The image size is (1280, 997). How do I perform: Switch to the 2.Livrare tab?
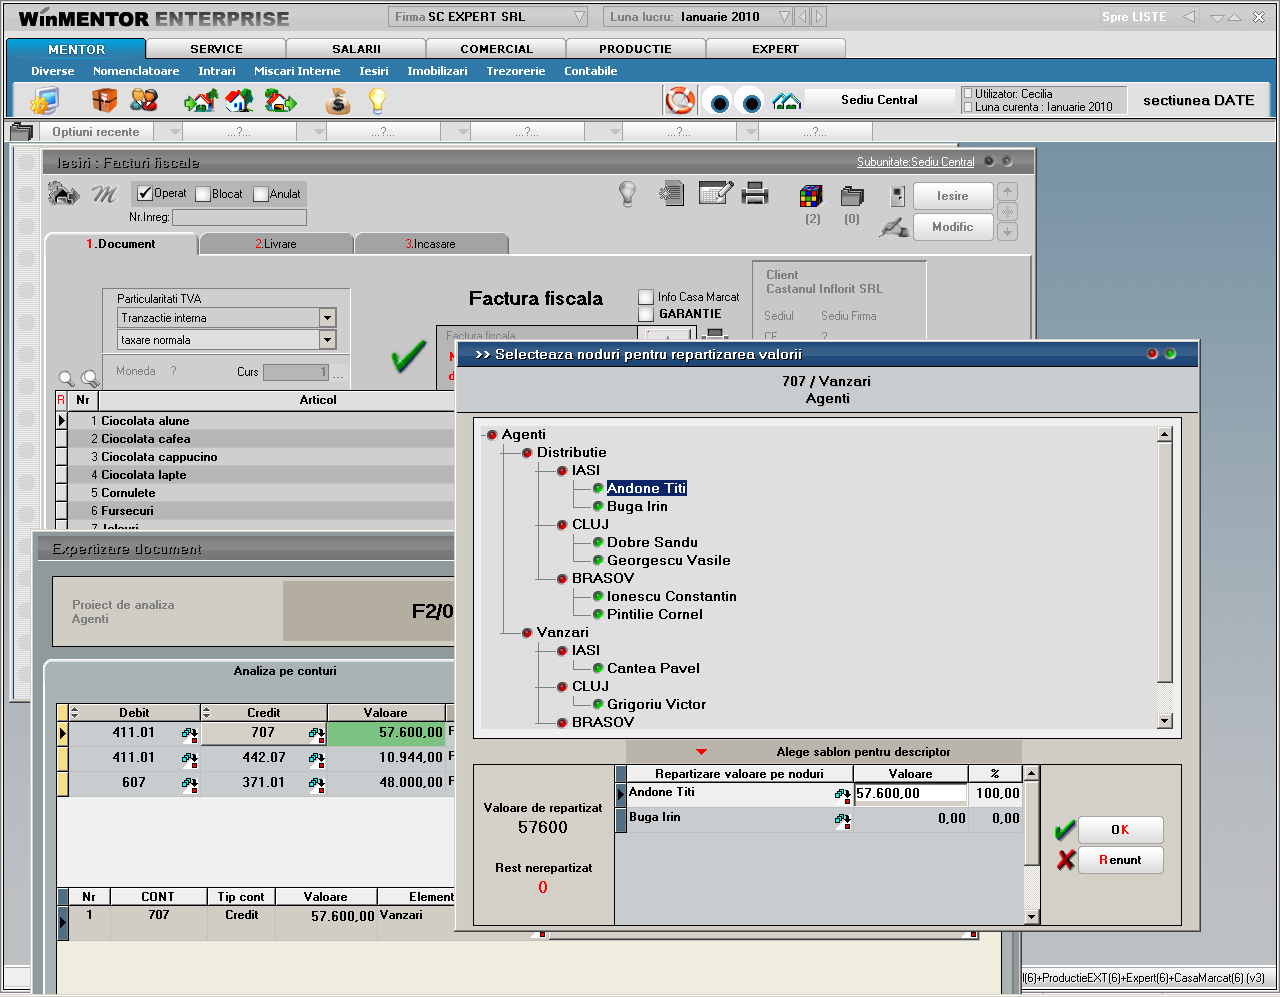point(276,244)
